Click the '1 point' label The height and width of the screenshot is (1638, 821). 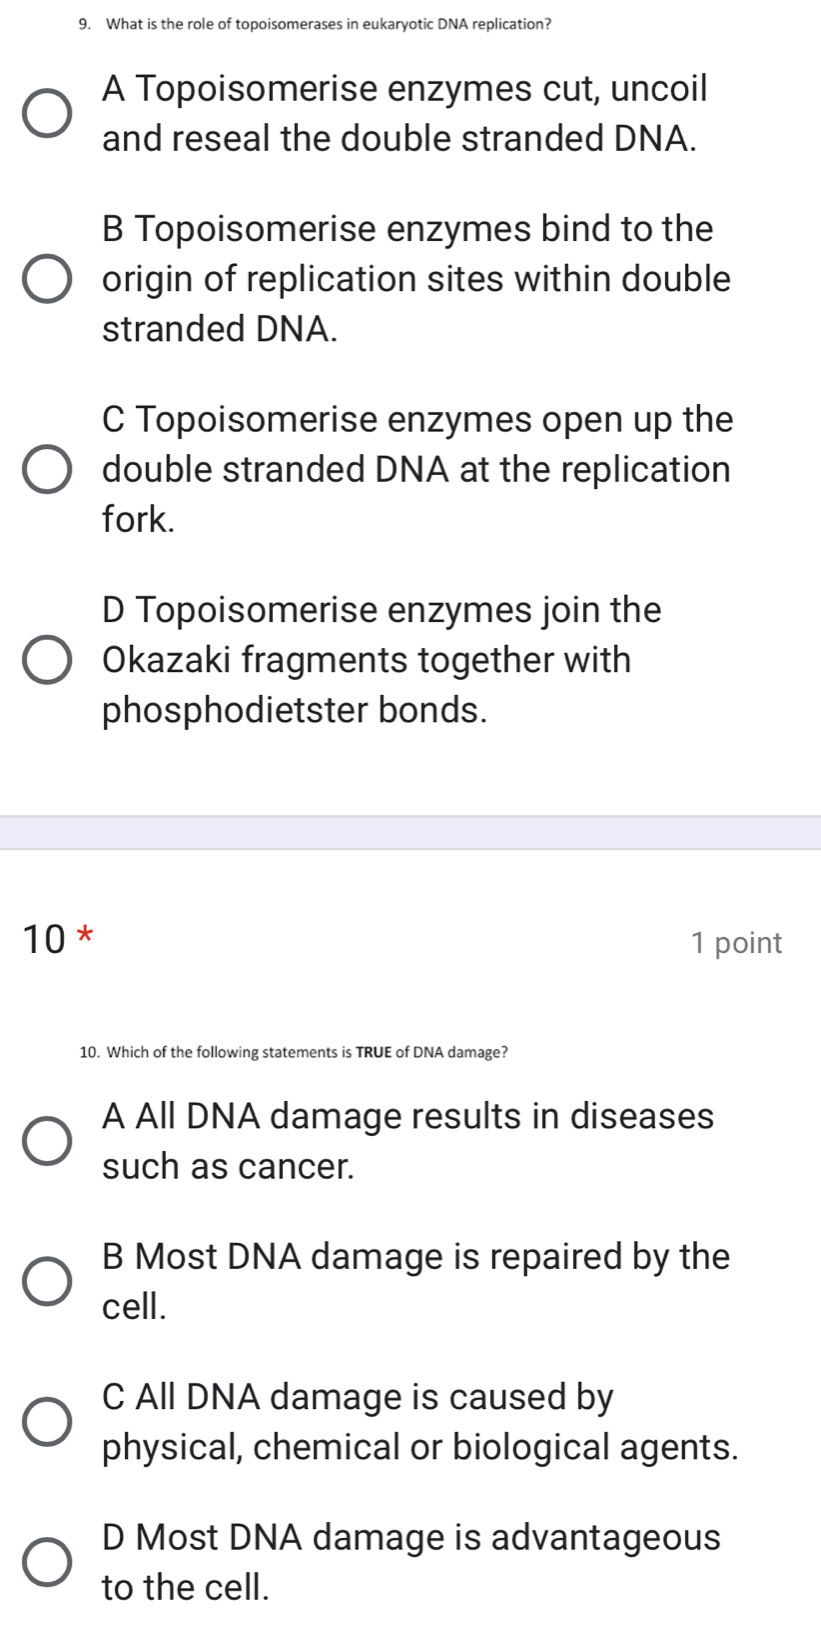pyautogui.click(x=736, y=943)
